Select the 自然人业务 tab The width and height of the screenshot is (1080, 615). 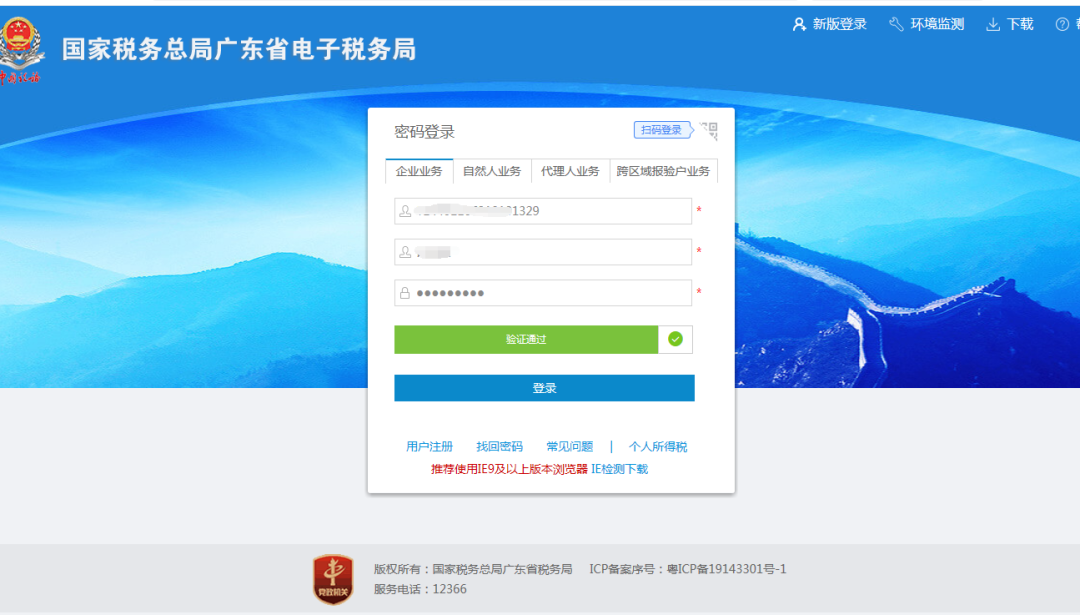tap(492, 171)
